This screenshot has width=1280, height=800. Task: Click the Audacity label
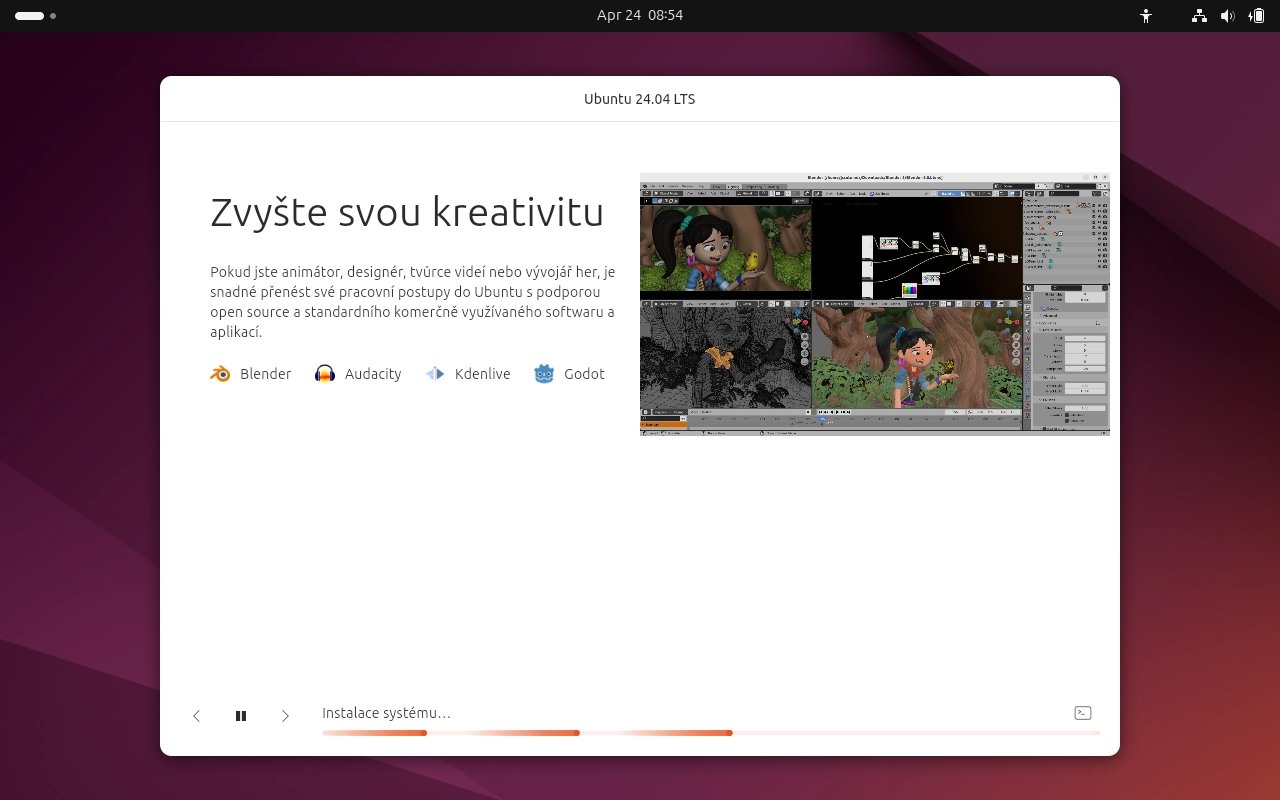(373, 374)
